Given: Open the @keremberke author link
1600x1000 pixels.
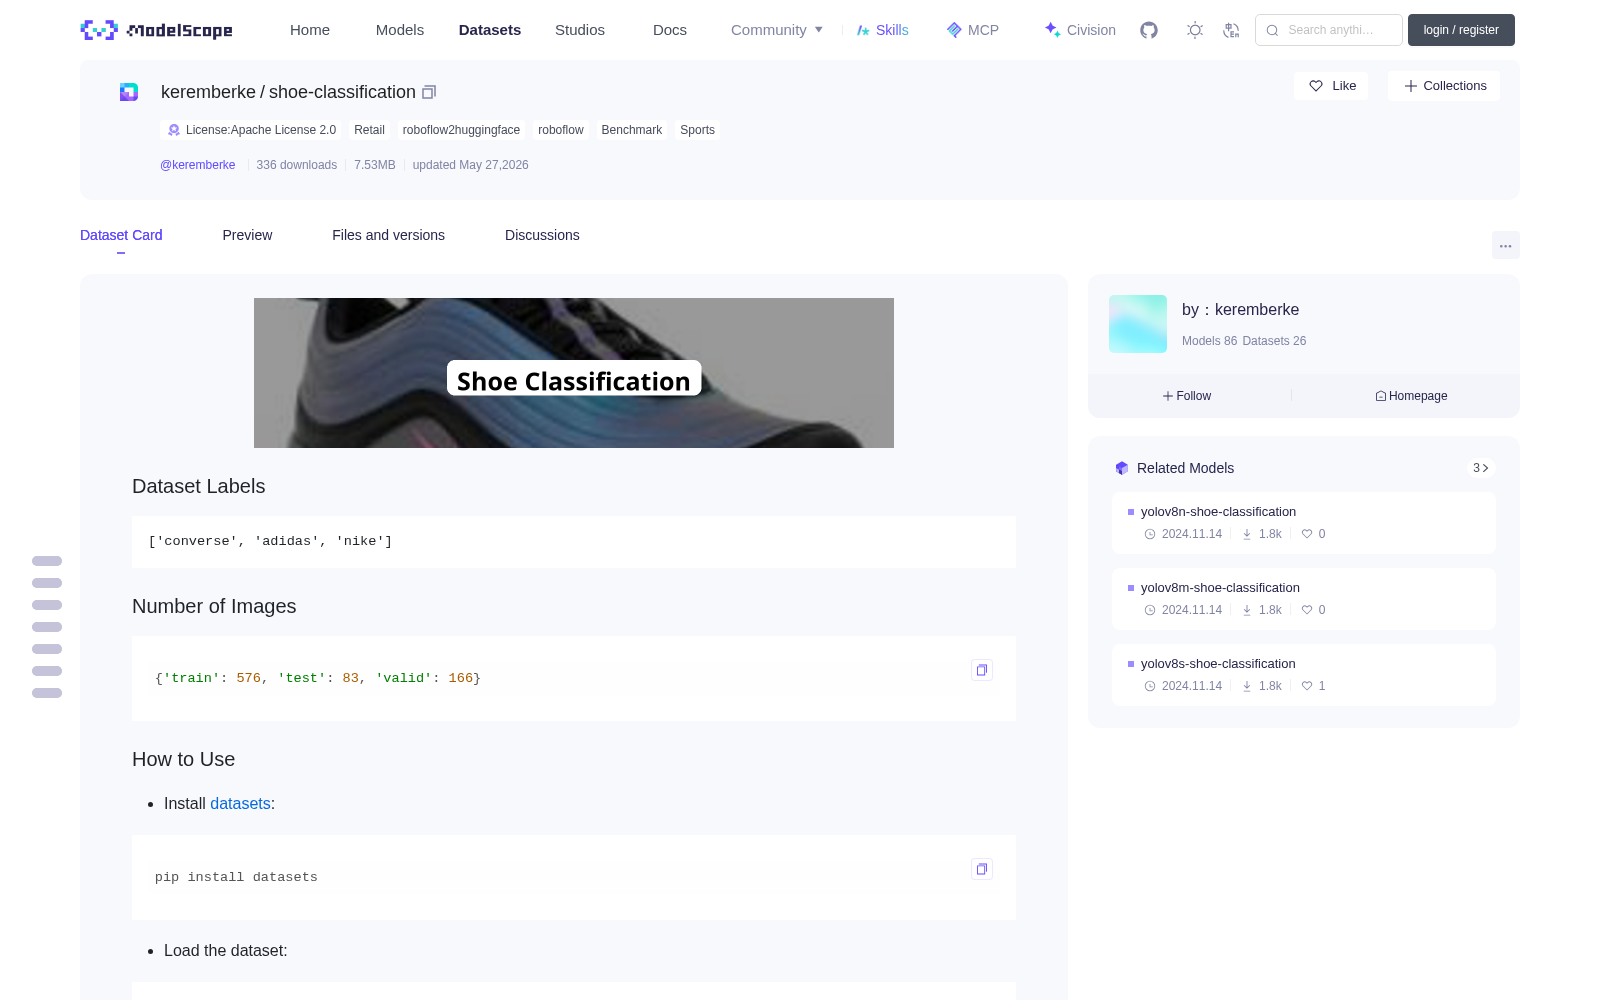Looking at the screenshot, I should 198,165.
